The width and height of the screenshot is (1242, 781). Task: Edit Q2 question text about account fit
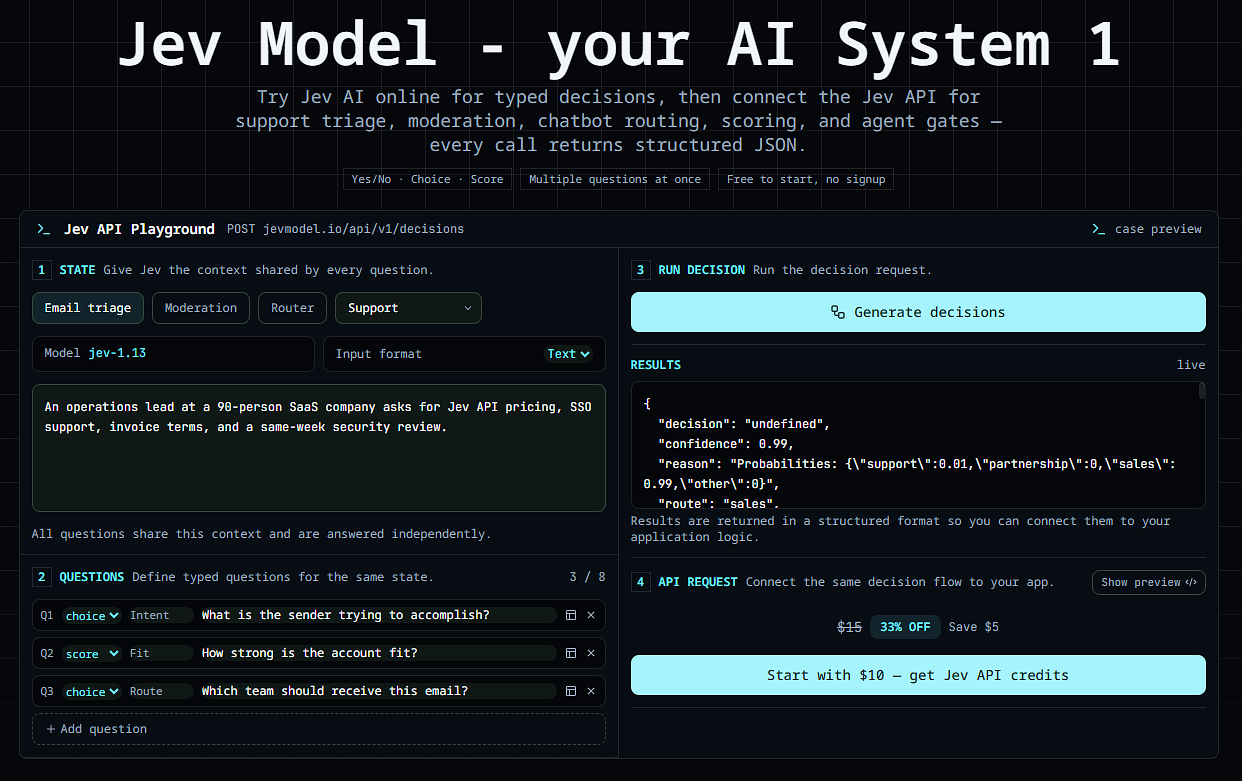377,653
